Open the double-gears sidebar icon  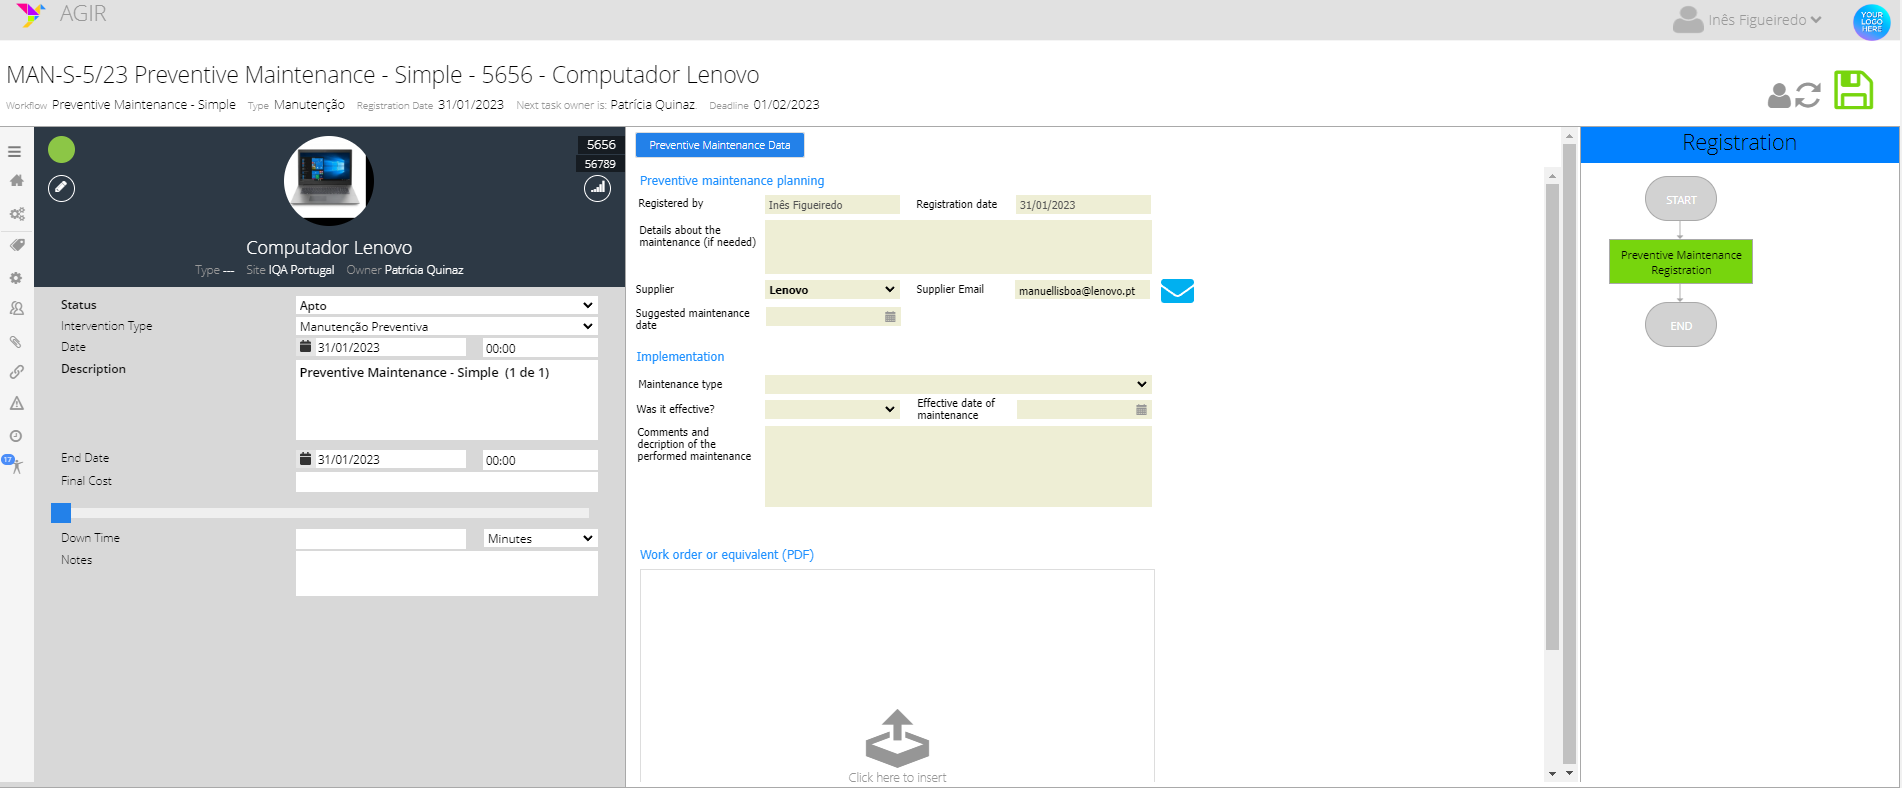coord(16,214)
